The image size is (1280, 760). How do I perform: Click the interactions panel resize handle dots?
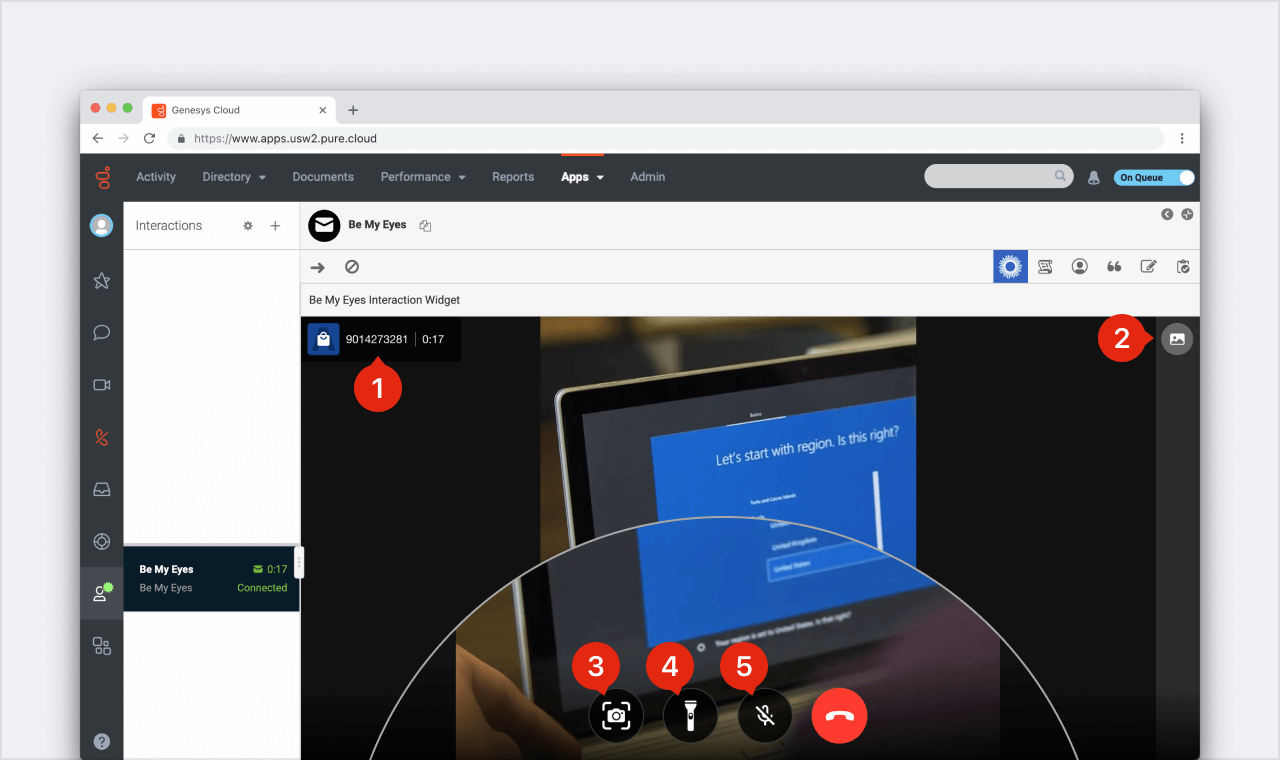coord(298,562)
